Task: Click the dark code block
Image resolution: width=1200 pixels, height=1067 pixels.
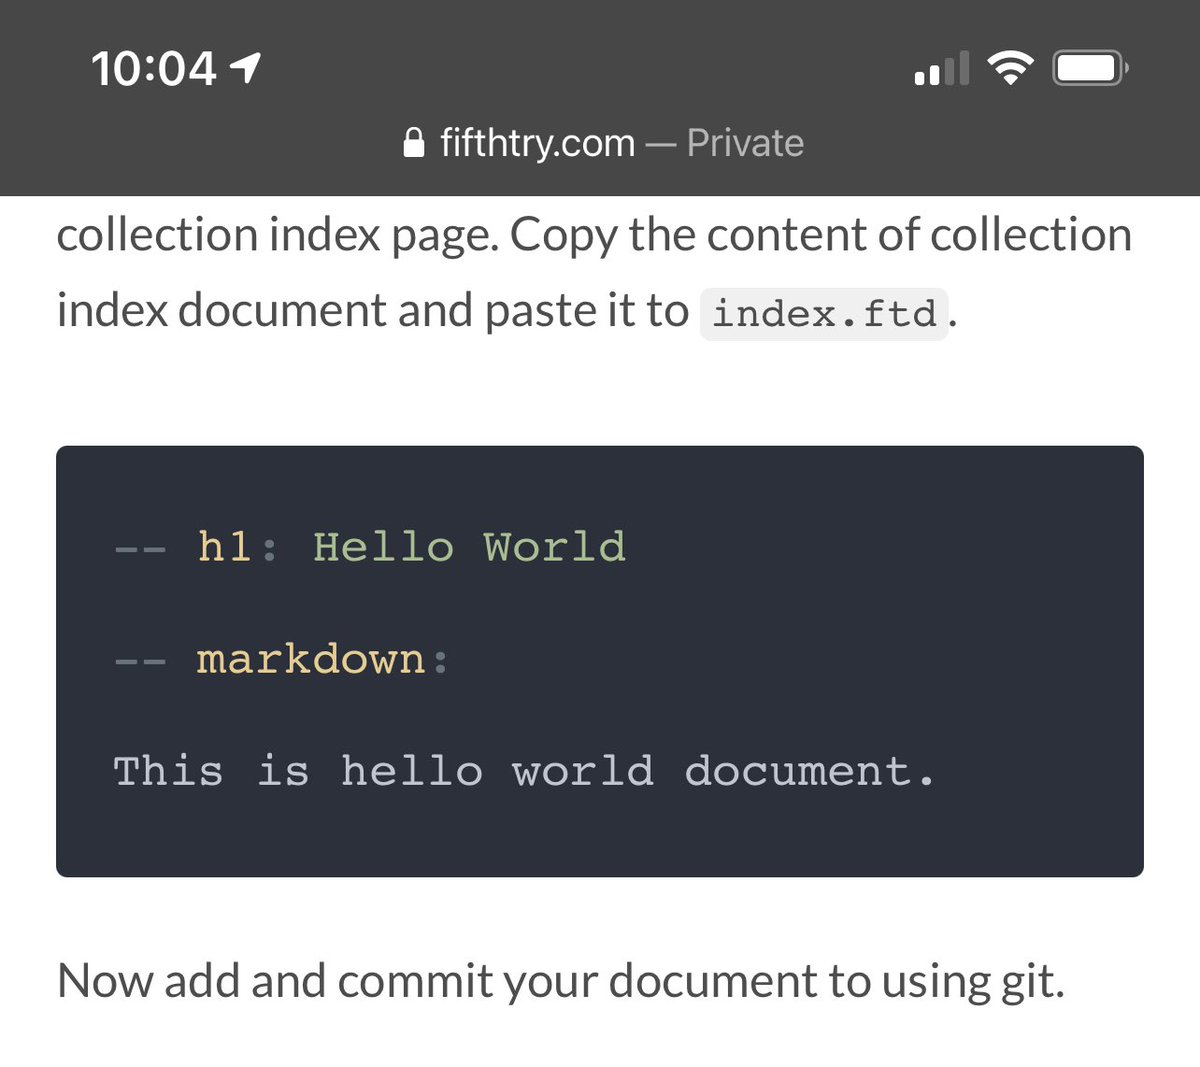Action: [x=600, y=660]
